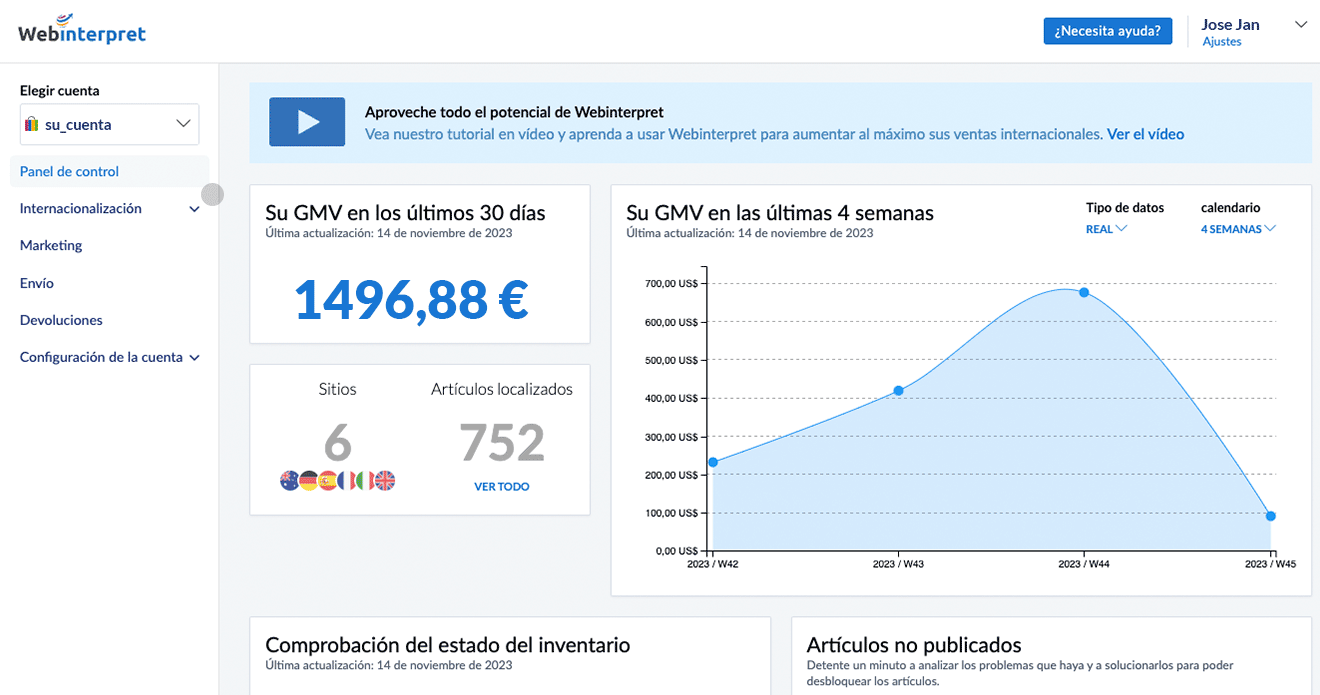Click the gray circular sidebar collapse handle

212,194
